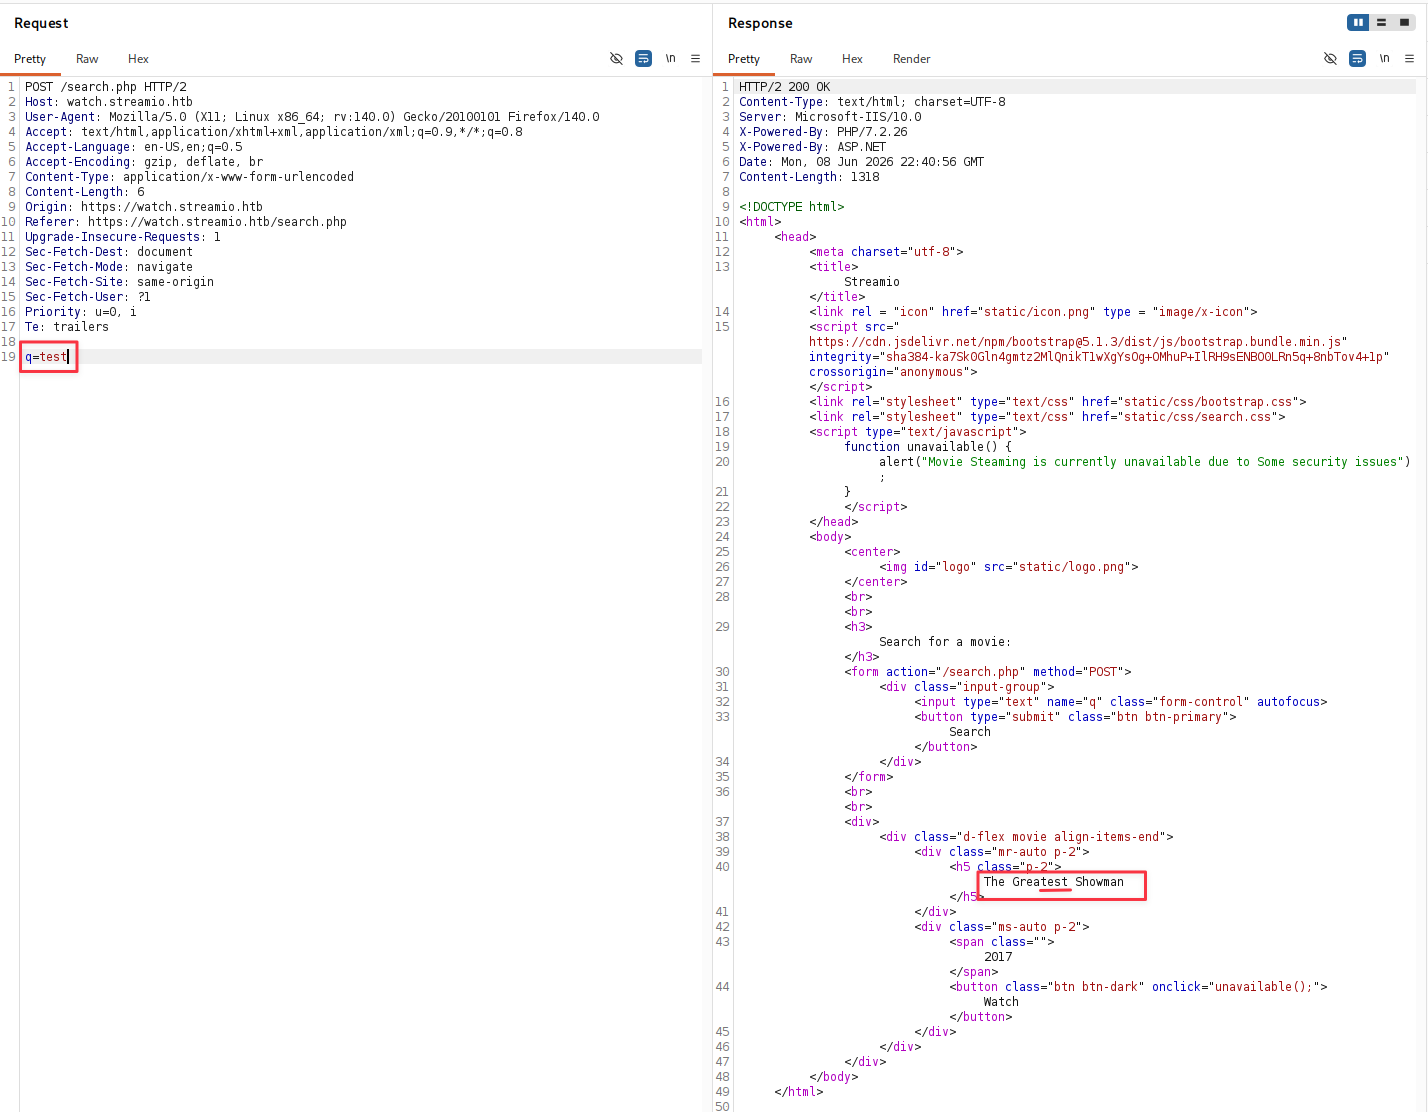Screen dimensions: 1428x1112
Task: Click the <!DOCTYPE html> line in response
Action: 792,207
